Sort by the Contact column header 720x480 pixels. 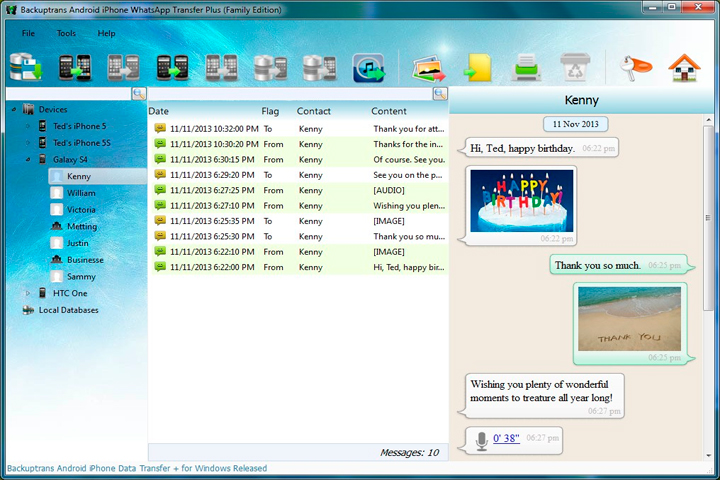click(x=314, y=111)
